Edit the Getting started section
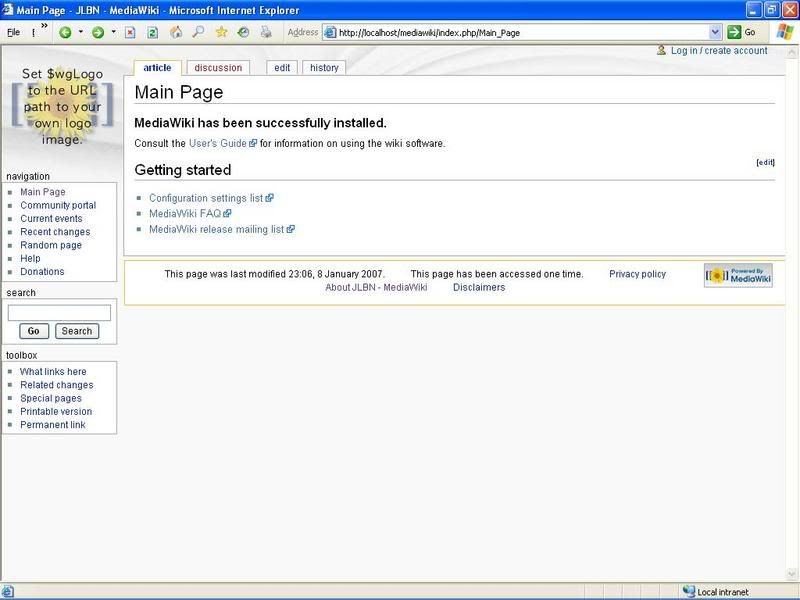The height and width of the screenshot is (600, 800). click(765, 162)
